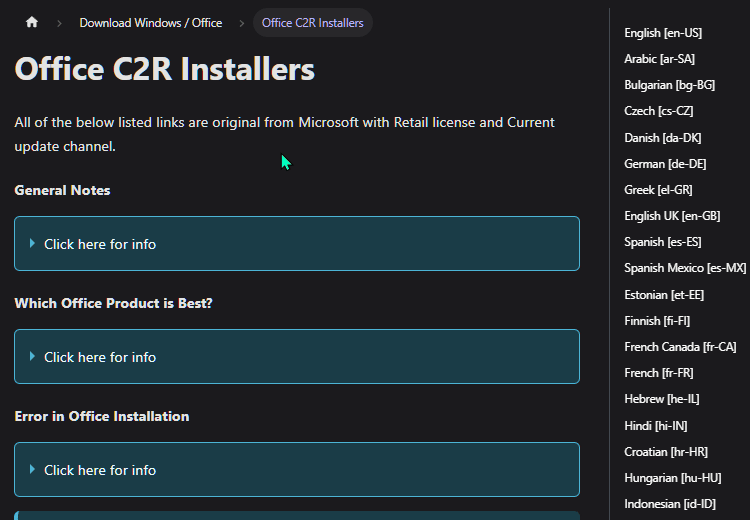Image resolution: width=750 pixels, height=520 pixels.
Task: Click the General Notes heading
Action: tap(62, 190)
